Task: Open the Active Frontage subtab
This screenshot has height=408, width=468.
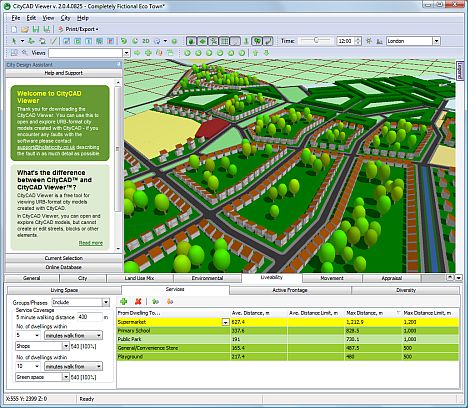Action: point(290,290)
